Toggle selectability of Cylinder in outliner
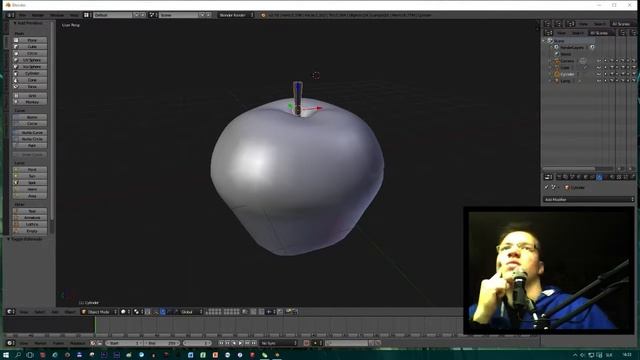Screen dimensions: 640x360 click(x=606, y=74)
